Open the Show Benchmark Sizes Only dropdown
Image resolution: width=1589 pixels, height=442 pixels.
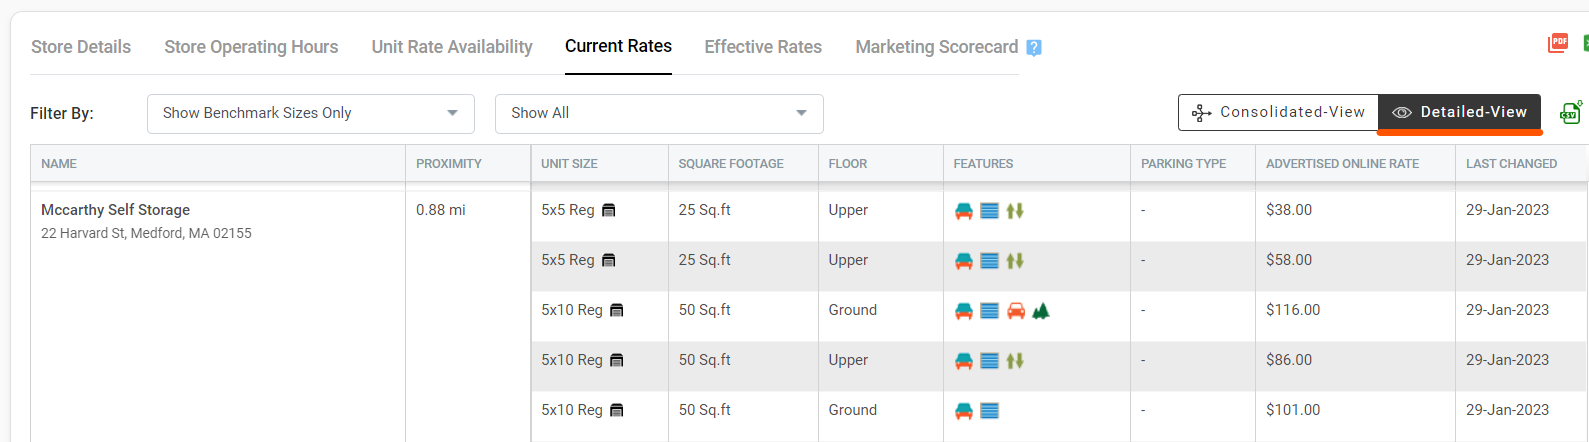coord(311,113)
